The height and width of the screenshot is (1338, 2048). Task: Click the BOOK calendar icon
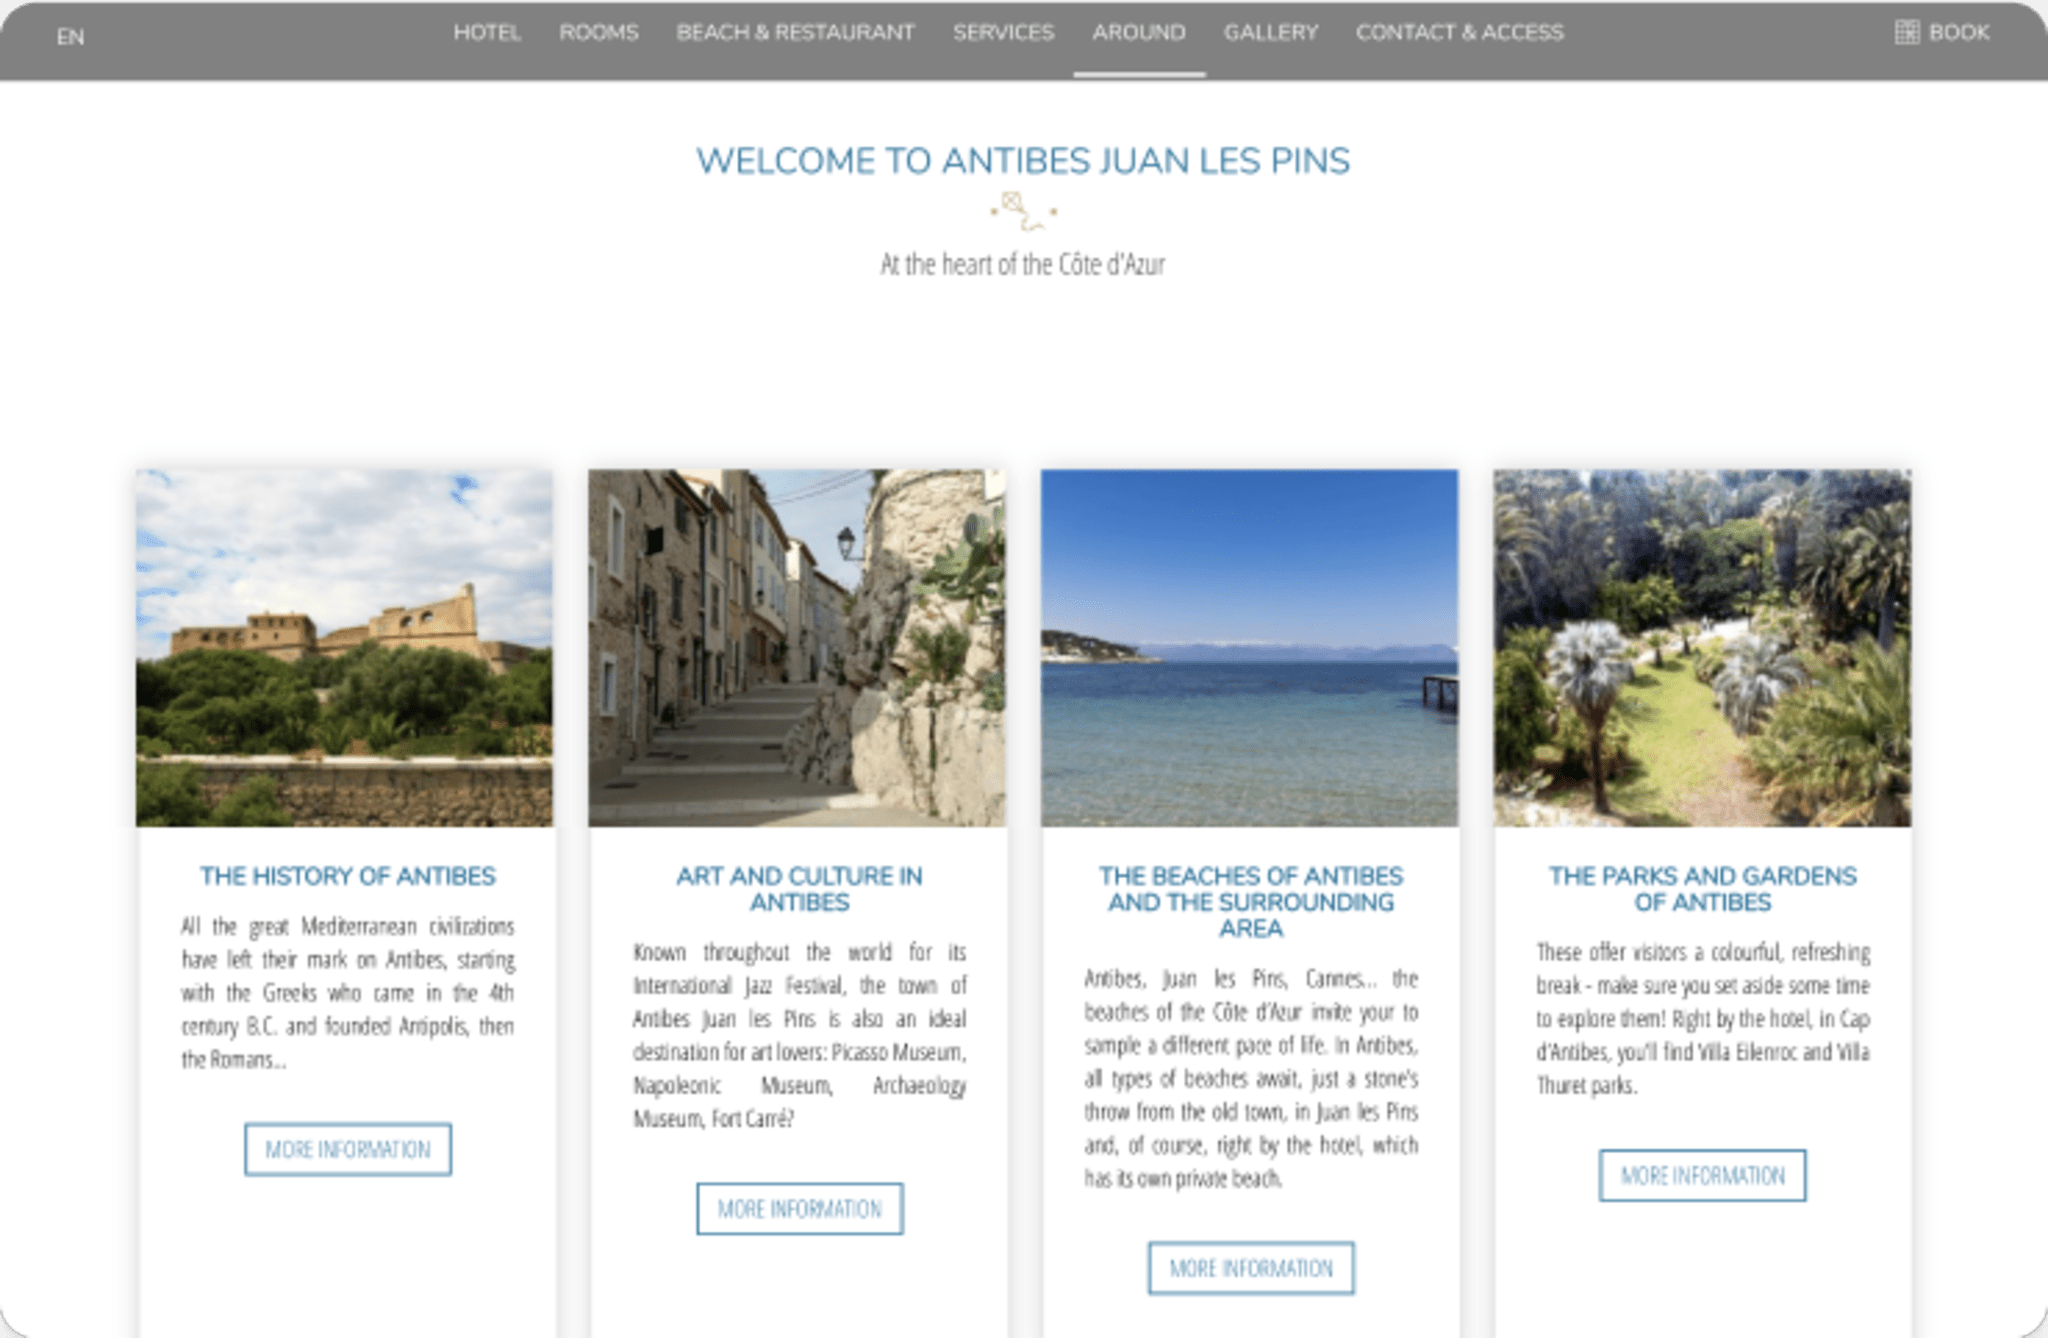1906,32
